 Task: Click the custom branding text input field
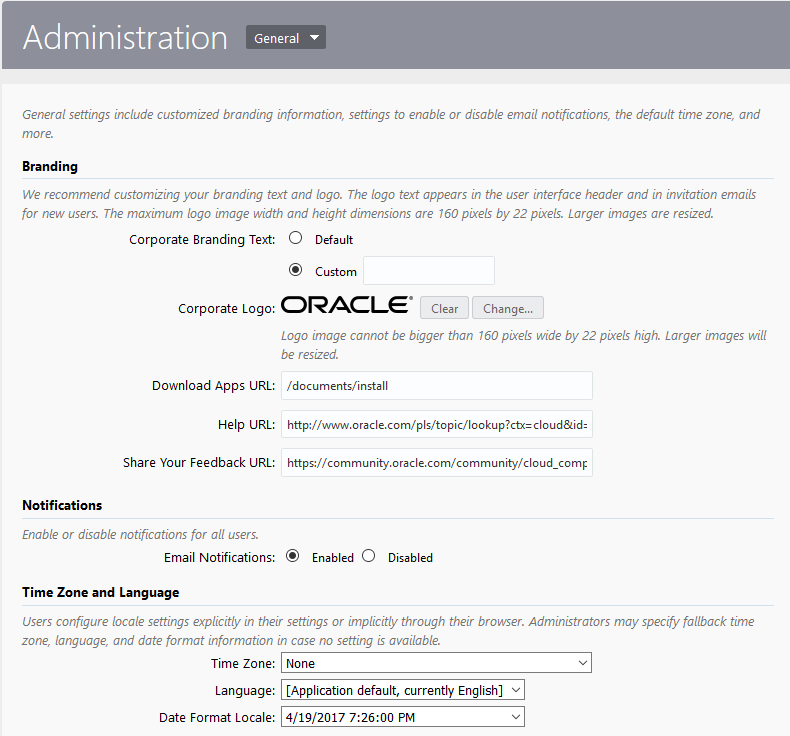[x=429, y=271]
